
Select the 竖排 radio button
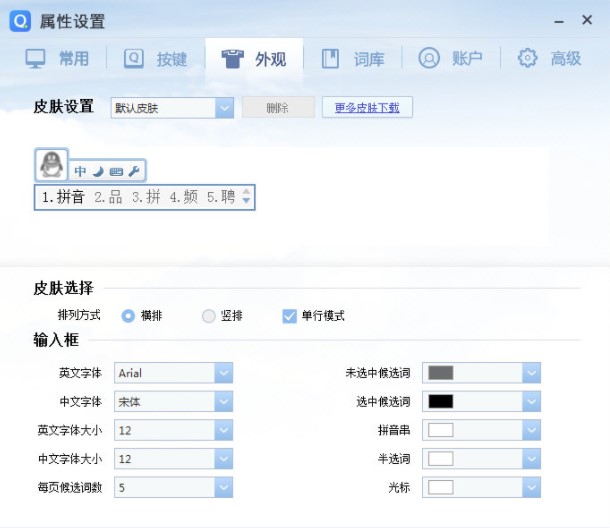[209, 316]
